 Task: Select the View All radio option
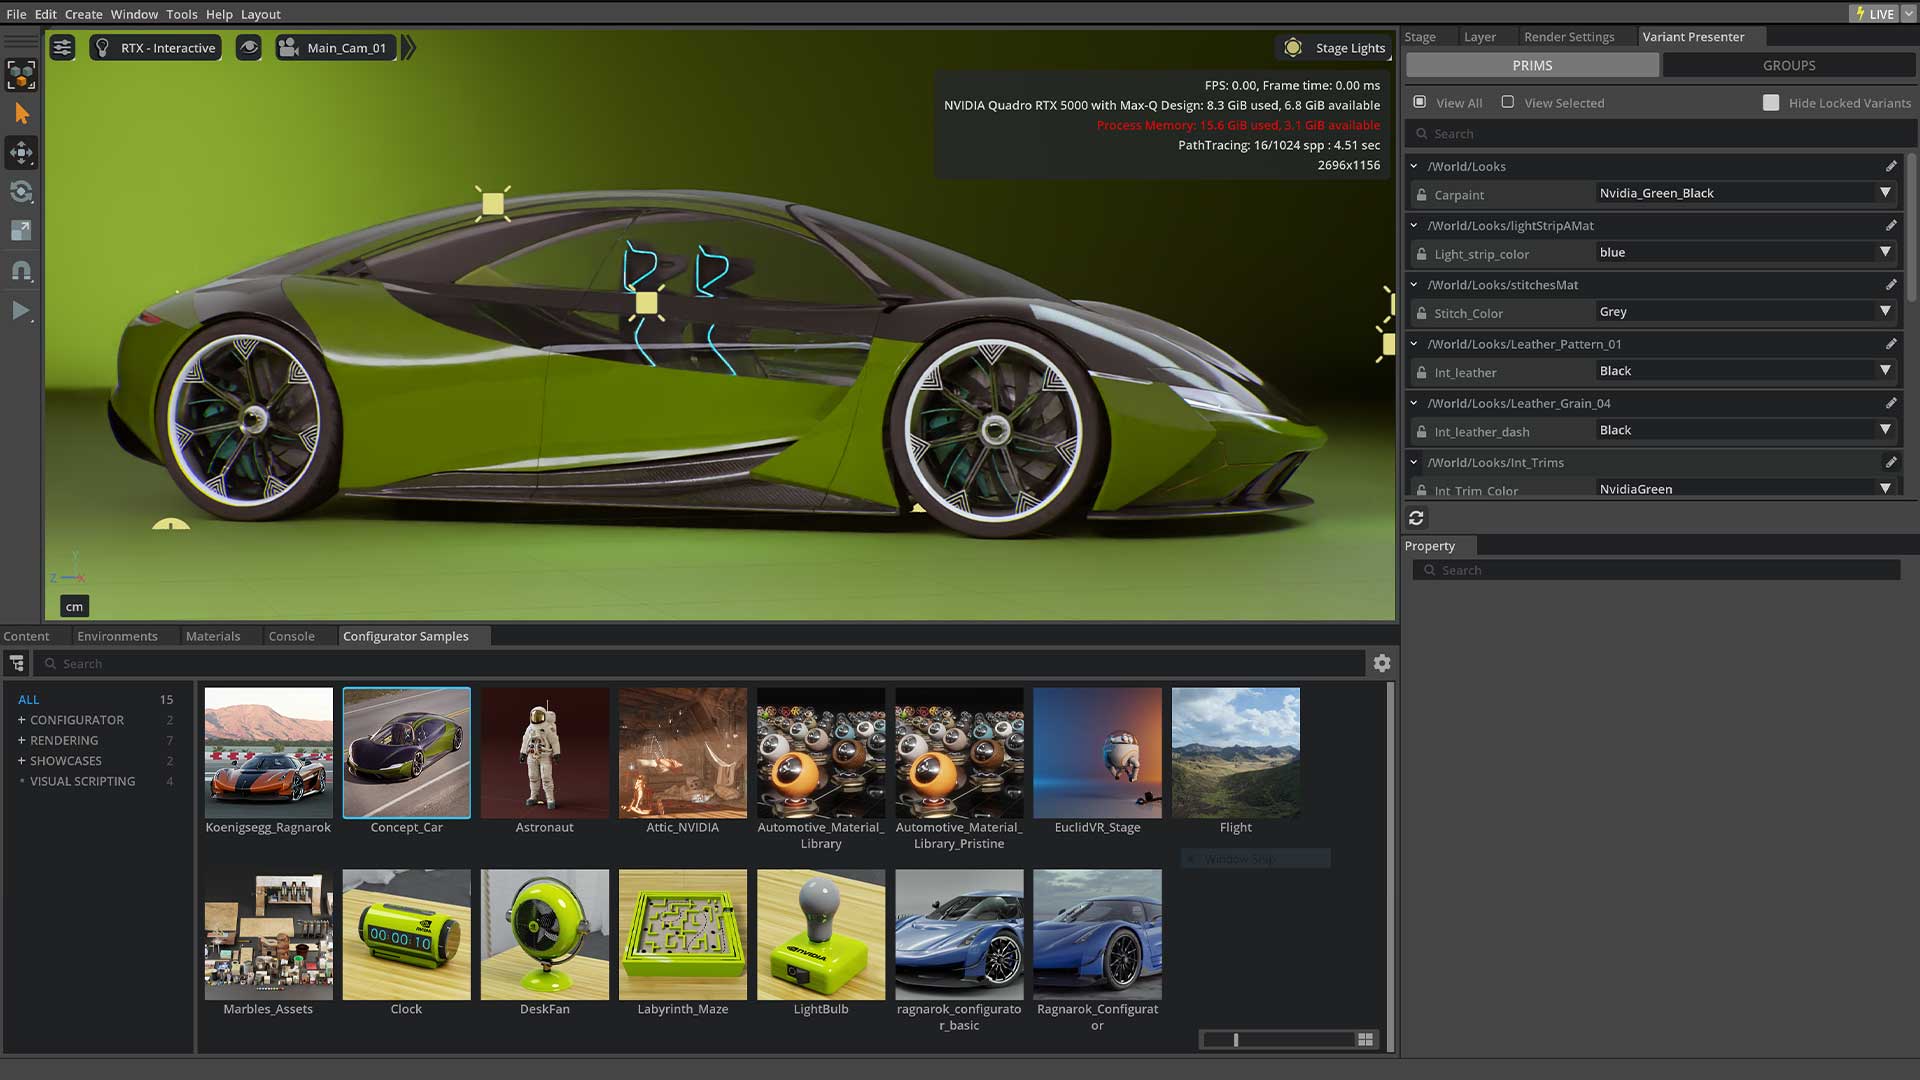[1420, 102]
